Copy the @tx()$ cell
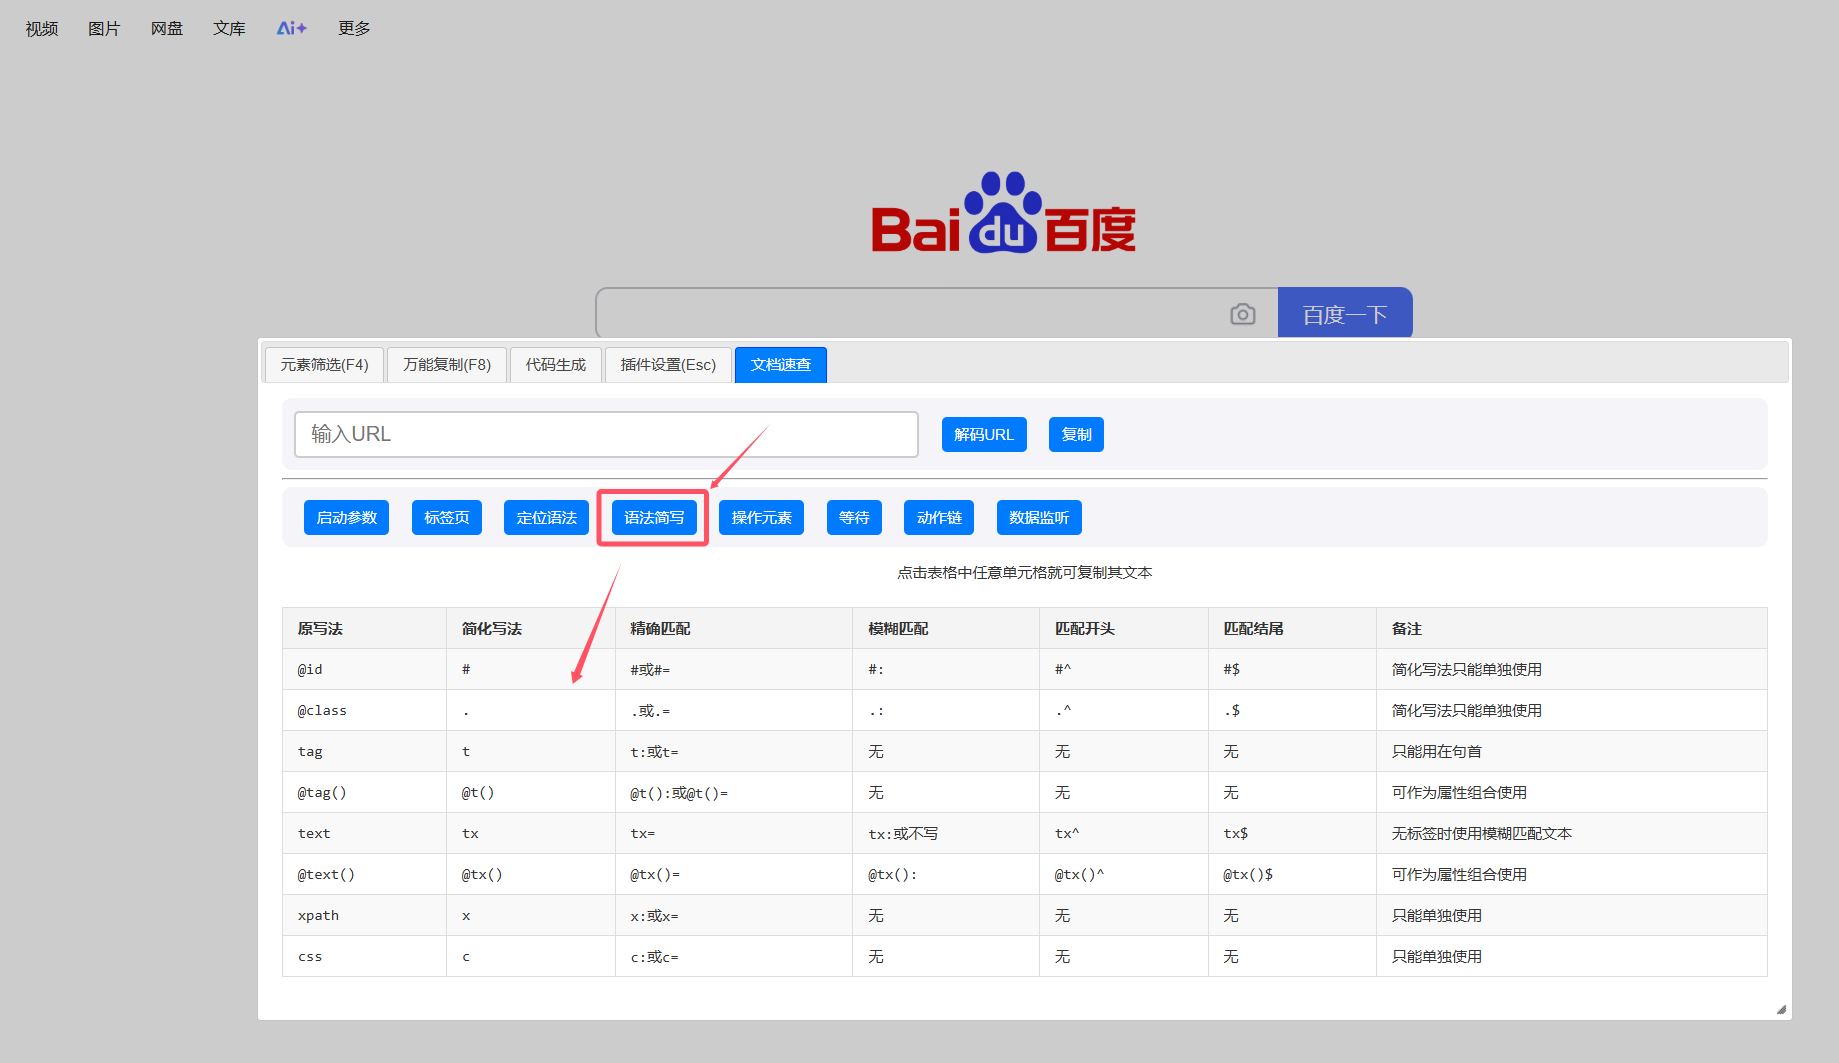This screenshot has height=1063, width=1839. point(1292,874)
